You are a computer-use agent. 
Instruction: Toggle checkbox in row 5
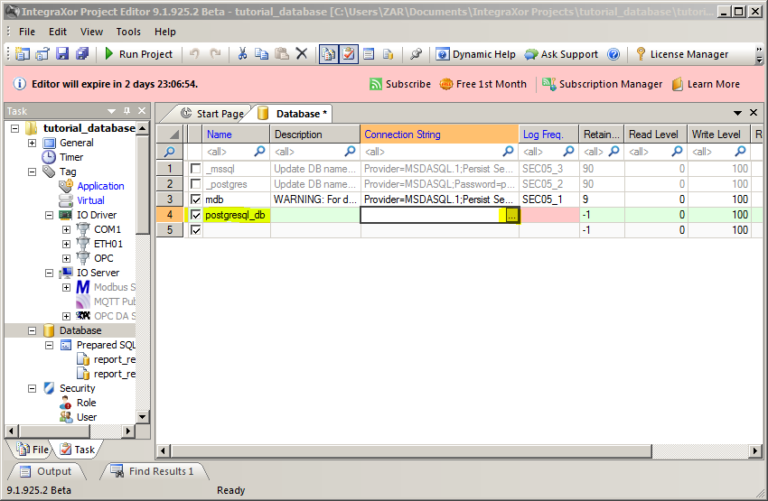(195, 230)
